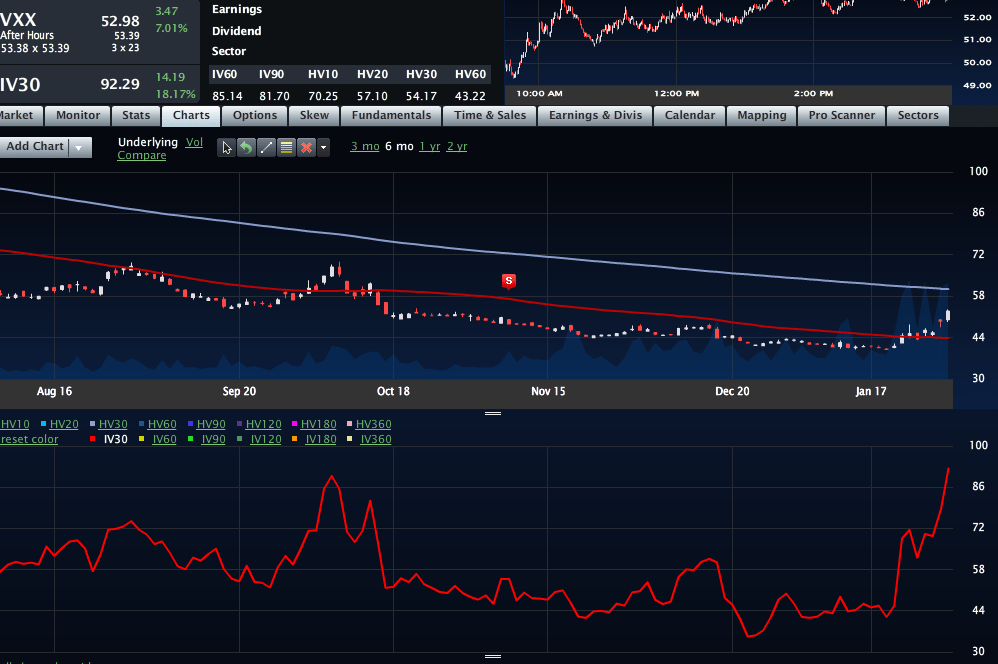Click the HV20 cyan color swatch
This screenshot has height=664, width=998.
click(x=43, y=424)
